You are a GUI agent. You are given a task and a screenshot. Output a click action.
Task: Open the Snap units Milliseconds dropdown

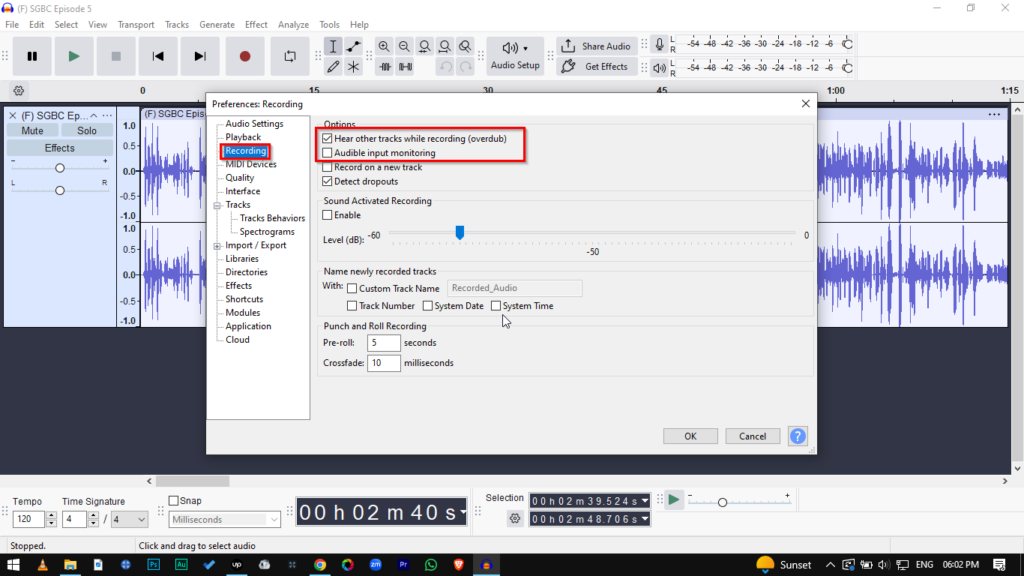point(225,520)
